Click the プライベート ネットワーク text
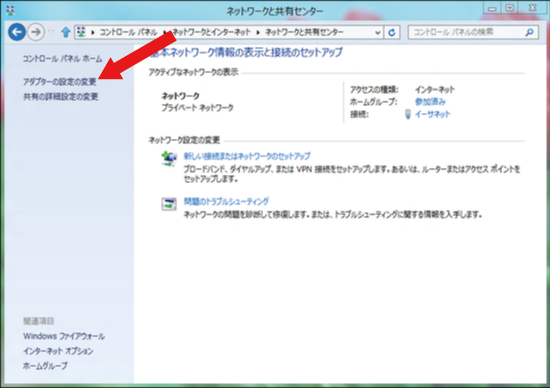Viewport: 550px width, 388px height. tap(197, 108)
